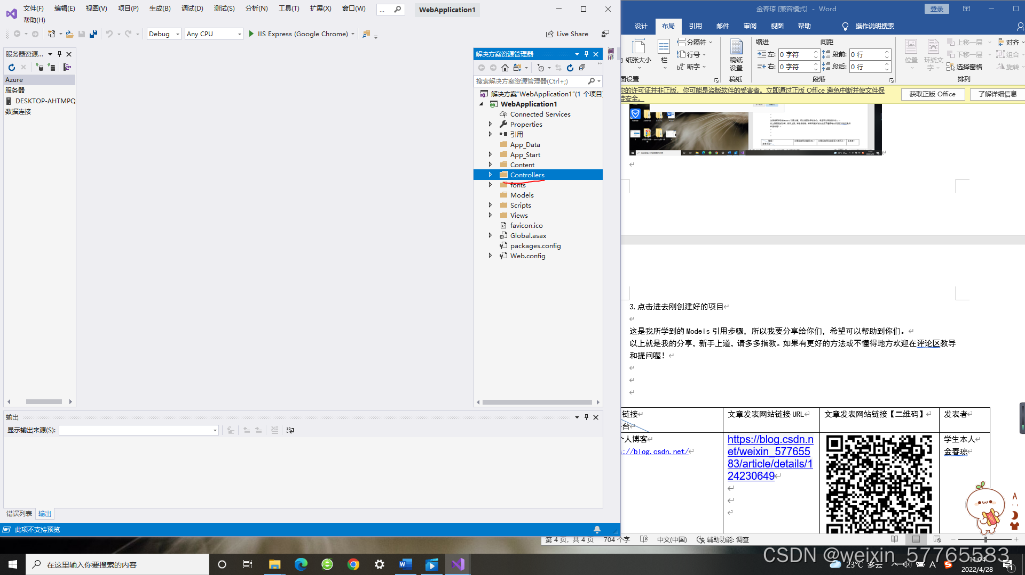The height and width of the screenshot is (575, 1025).
Task: Click the Home icon in Solution Explorer
Action: point(505,67)
